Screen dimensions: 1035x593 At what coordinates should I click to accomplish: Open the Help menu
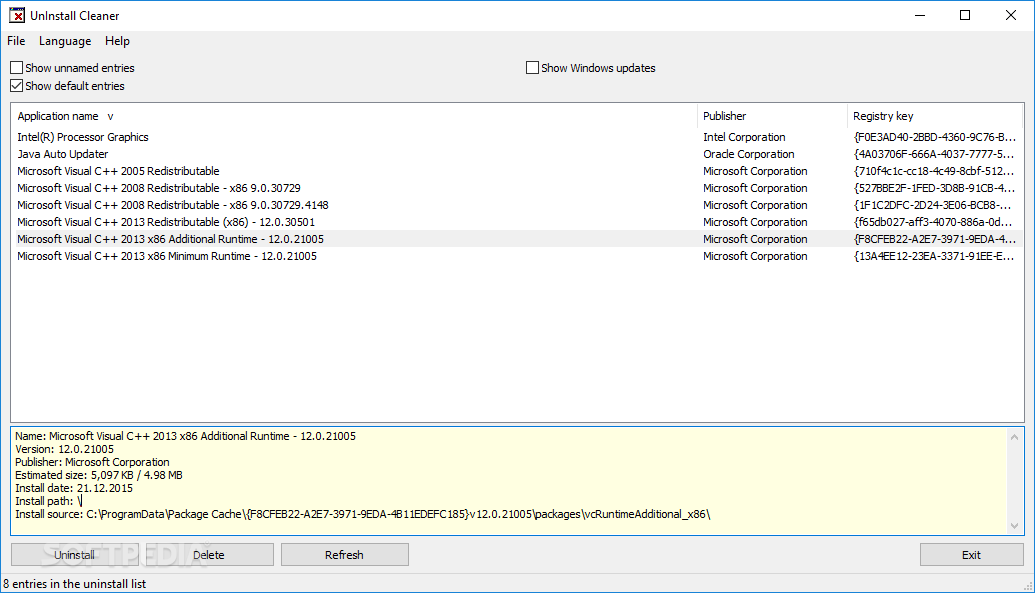pyautogui.click(x=117, y=41)
